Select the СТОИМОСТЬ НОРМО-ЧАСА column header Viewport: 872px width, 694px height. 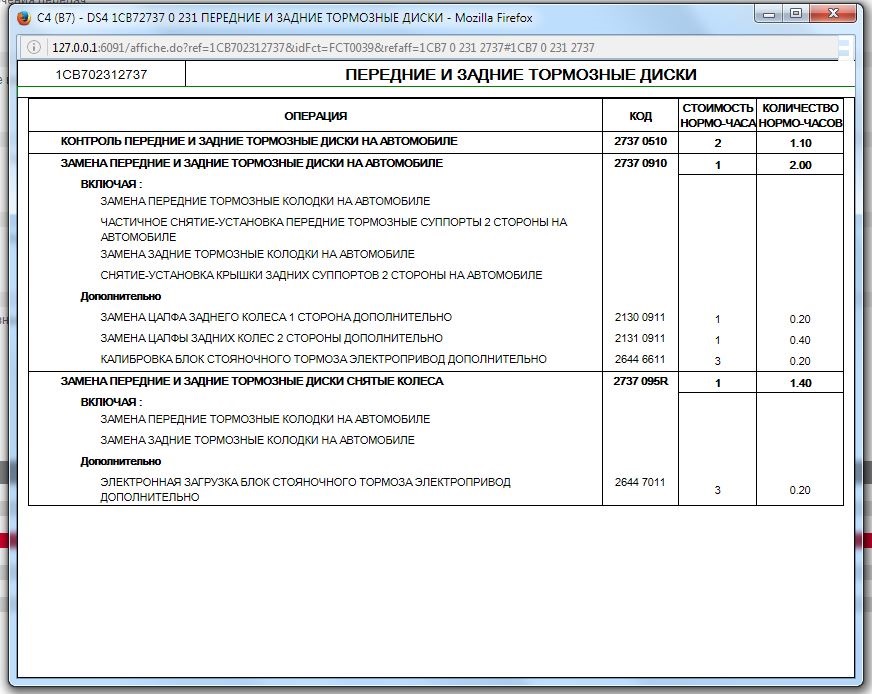tap(716, 115)
